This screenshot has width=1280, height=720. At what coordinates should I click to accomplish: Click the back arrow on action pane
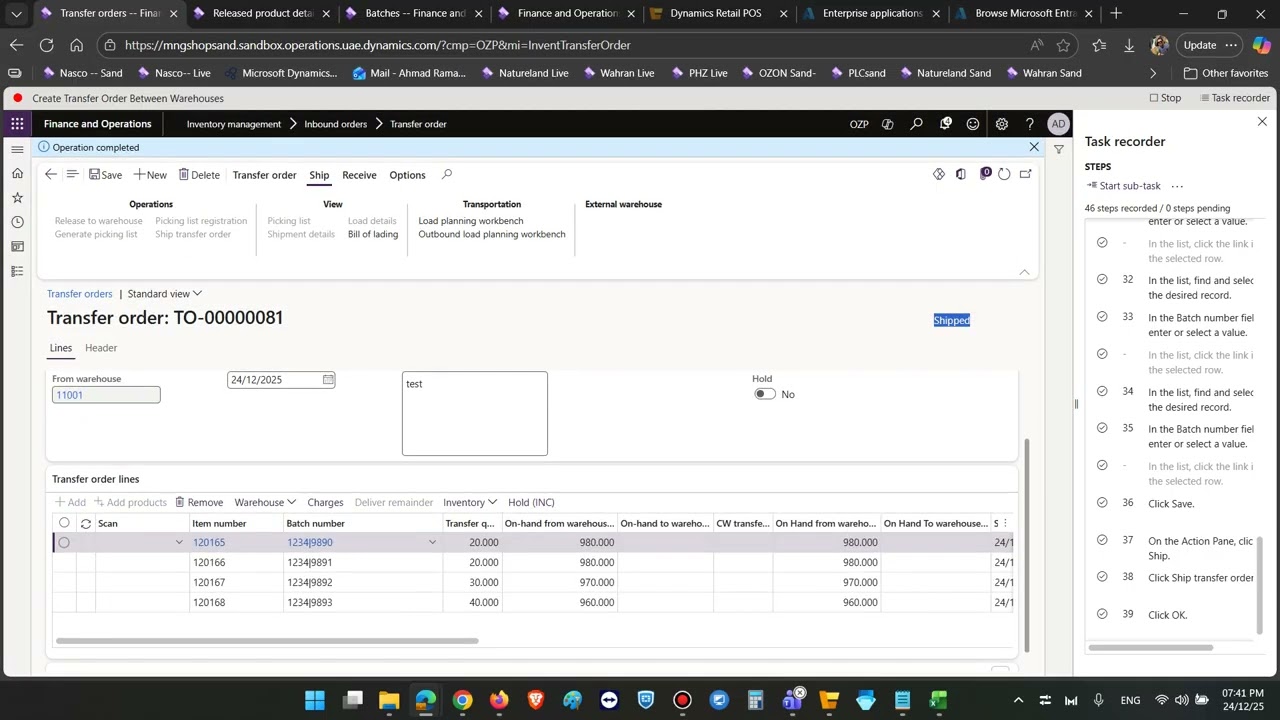coord(51,174)
